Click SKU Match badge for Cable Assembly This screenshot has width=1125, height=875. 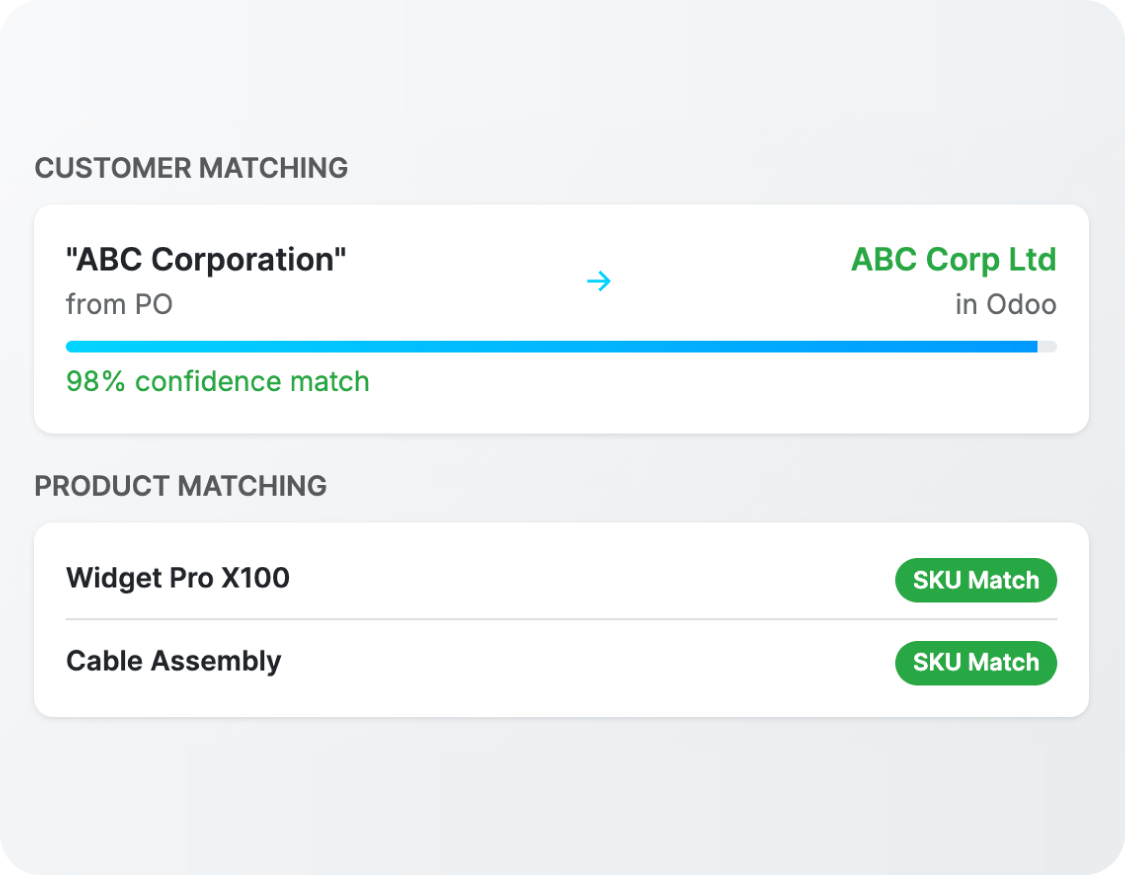point(975,662)
